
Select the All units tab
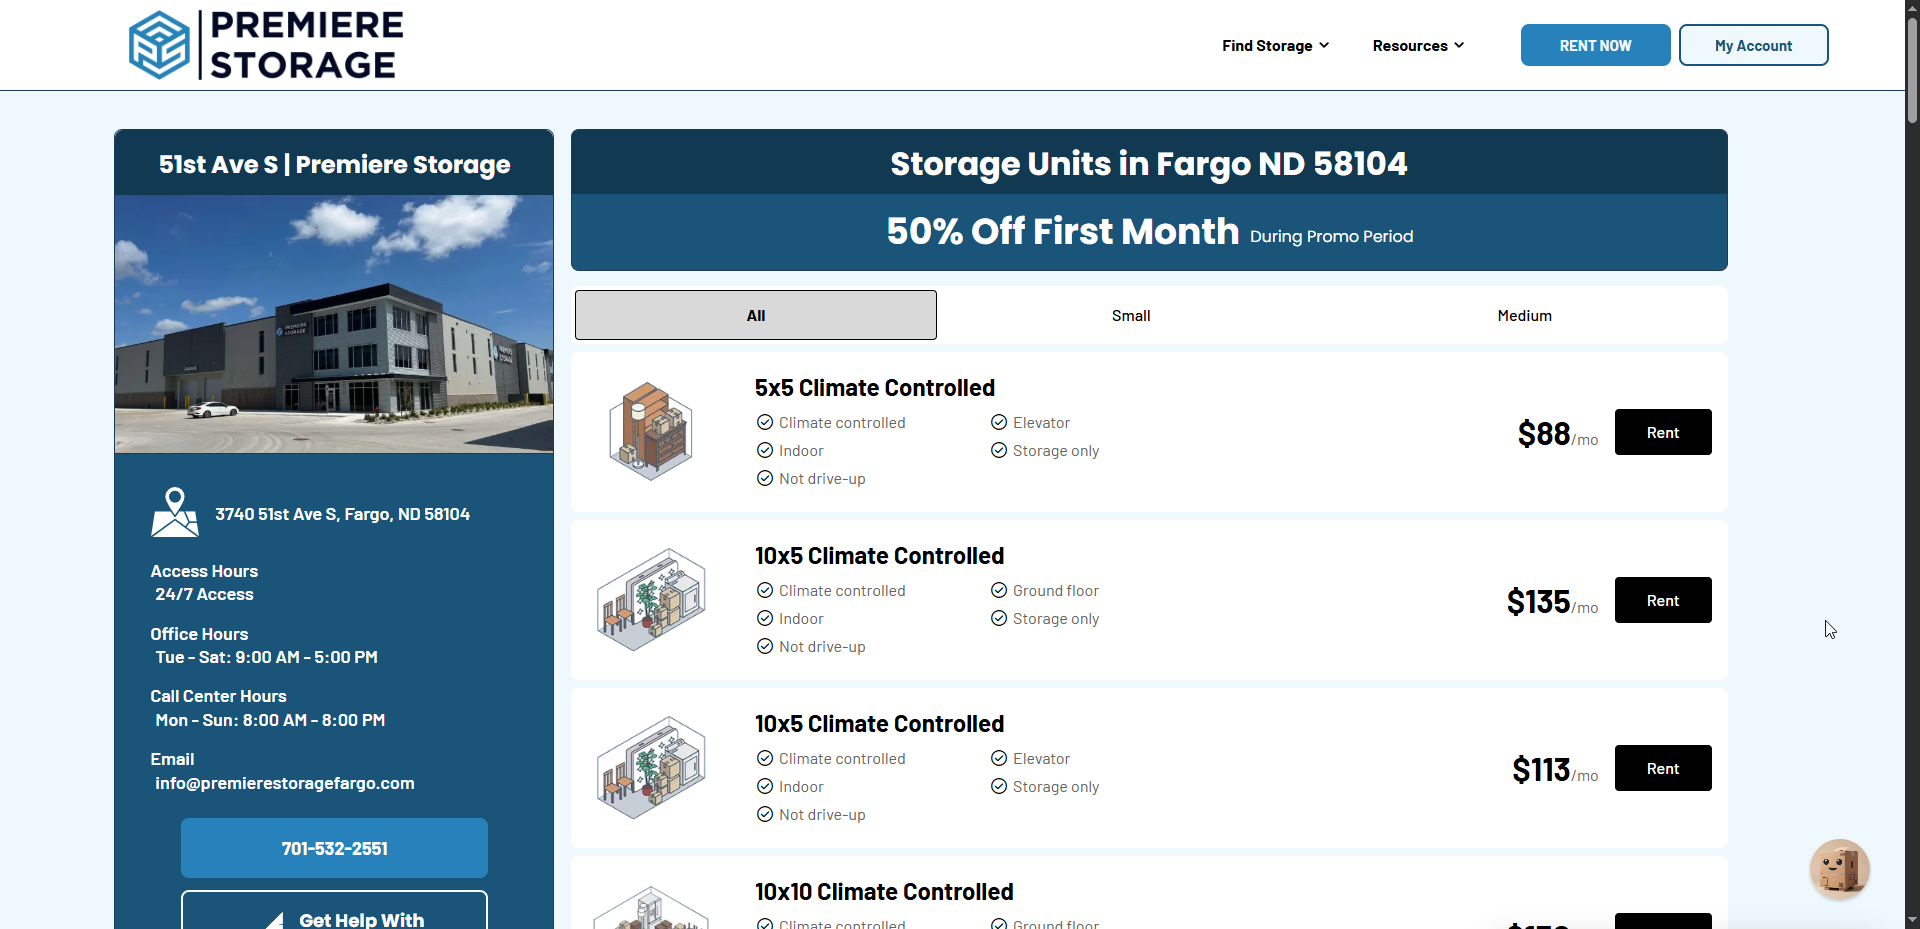[x=756, y=315]
